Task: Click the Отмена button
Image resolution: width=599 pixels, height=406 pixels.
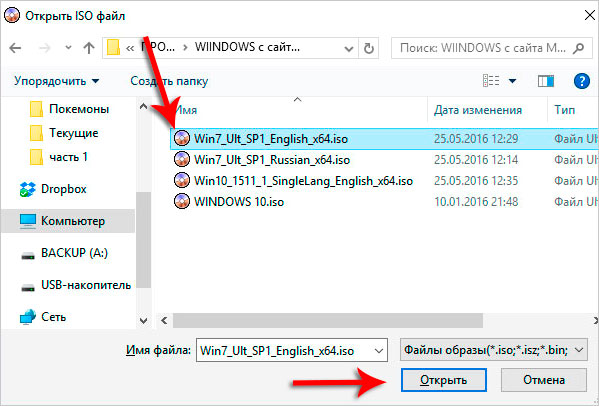Action: 544,380
